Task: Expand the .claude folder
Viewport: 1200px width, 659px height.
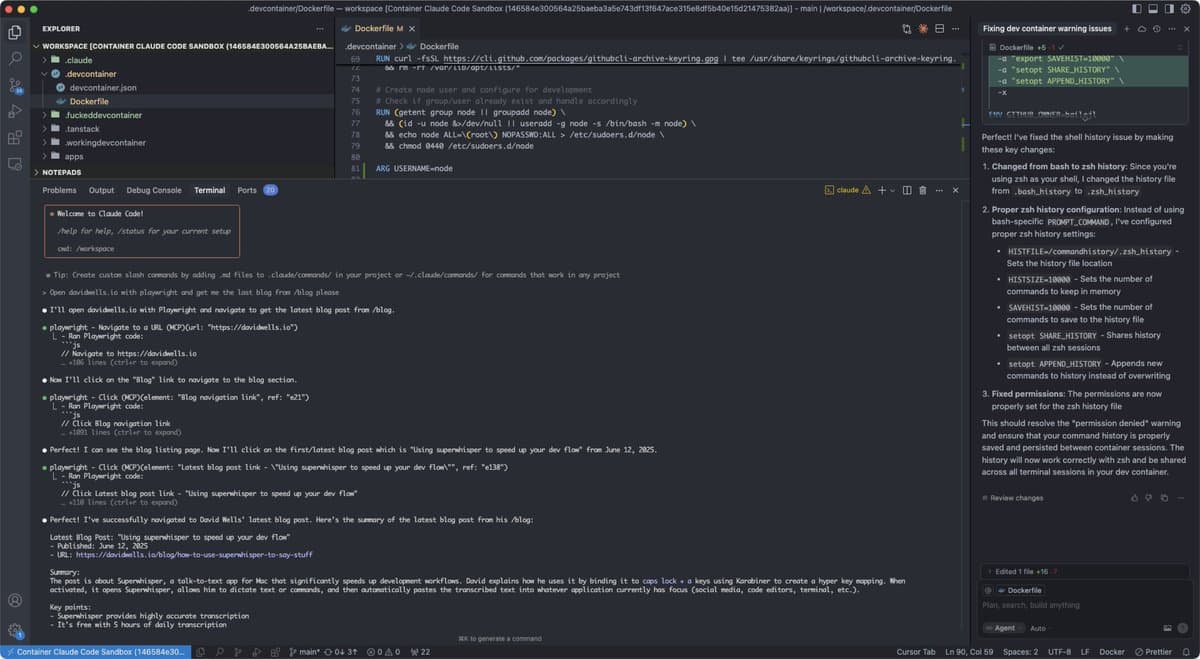Action: coord(182,60)
